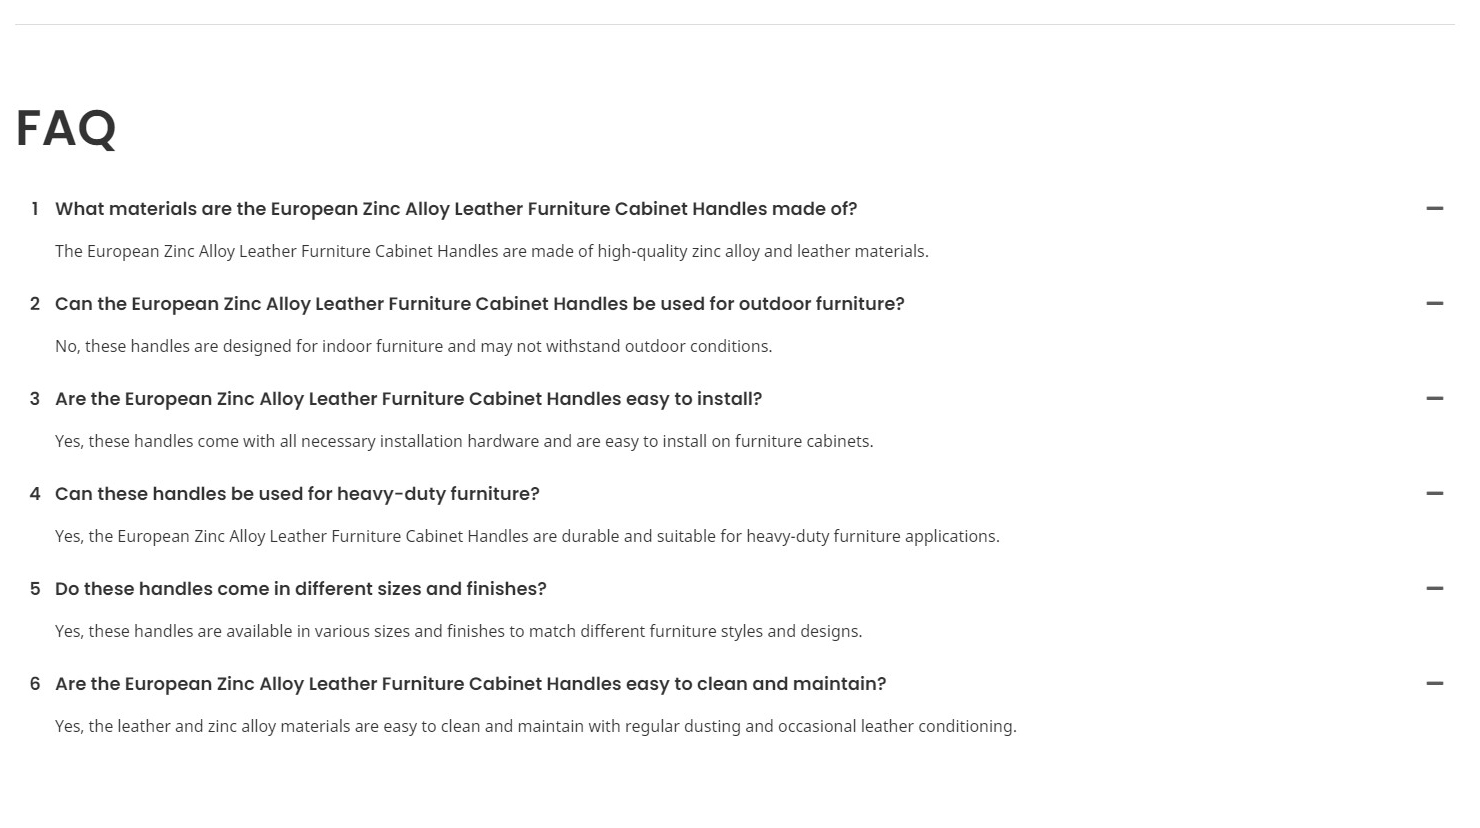Click answer about regular dusting and leather conditioning
Image resolution: width=1480 pixels, height=828 pixels.
(536, 726)
